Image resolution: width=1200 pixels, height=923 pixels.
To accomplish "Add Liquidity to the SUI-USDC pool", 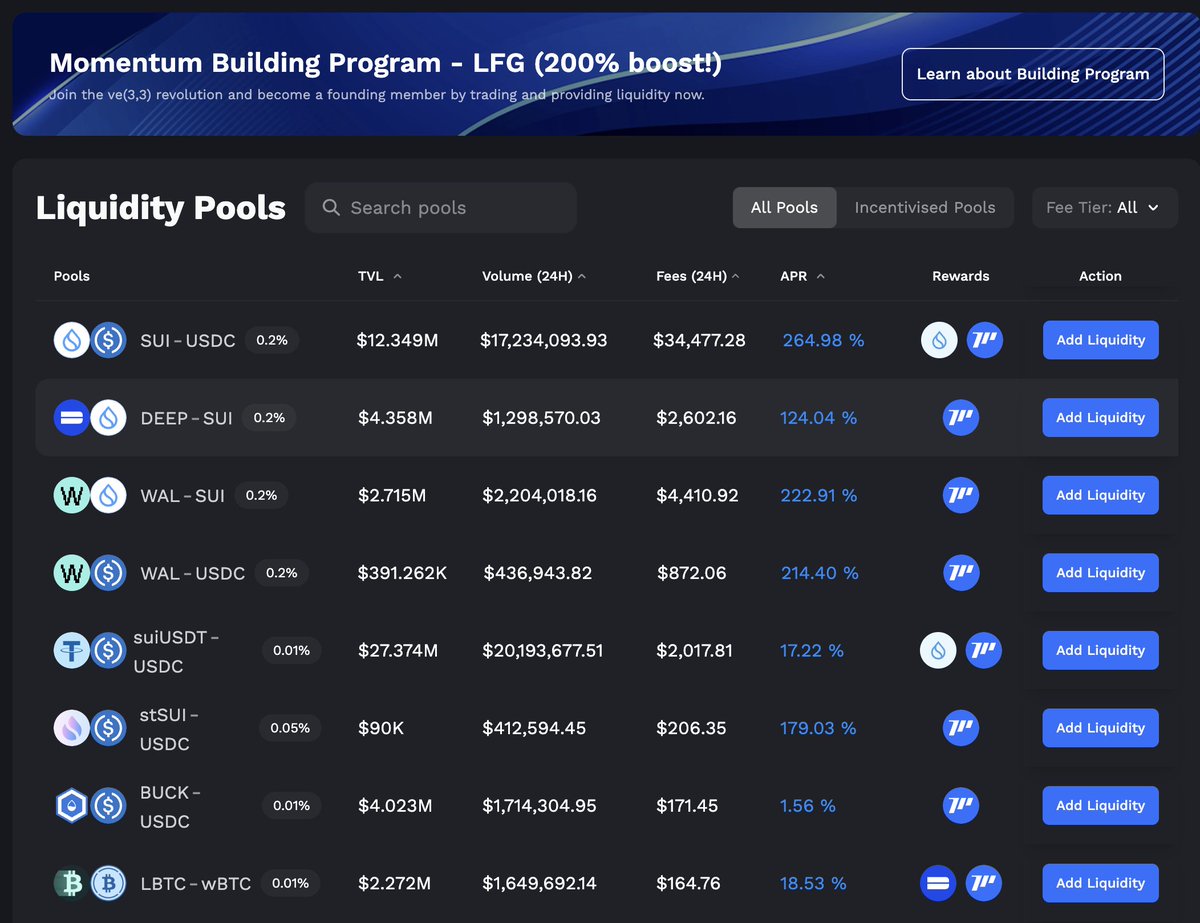I will pos(1100,340).
